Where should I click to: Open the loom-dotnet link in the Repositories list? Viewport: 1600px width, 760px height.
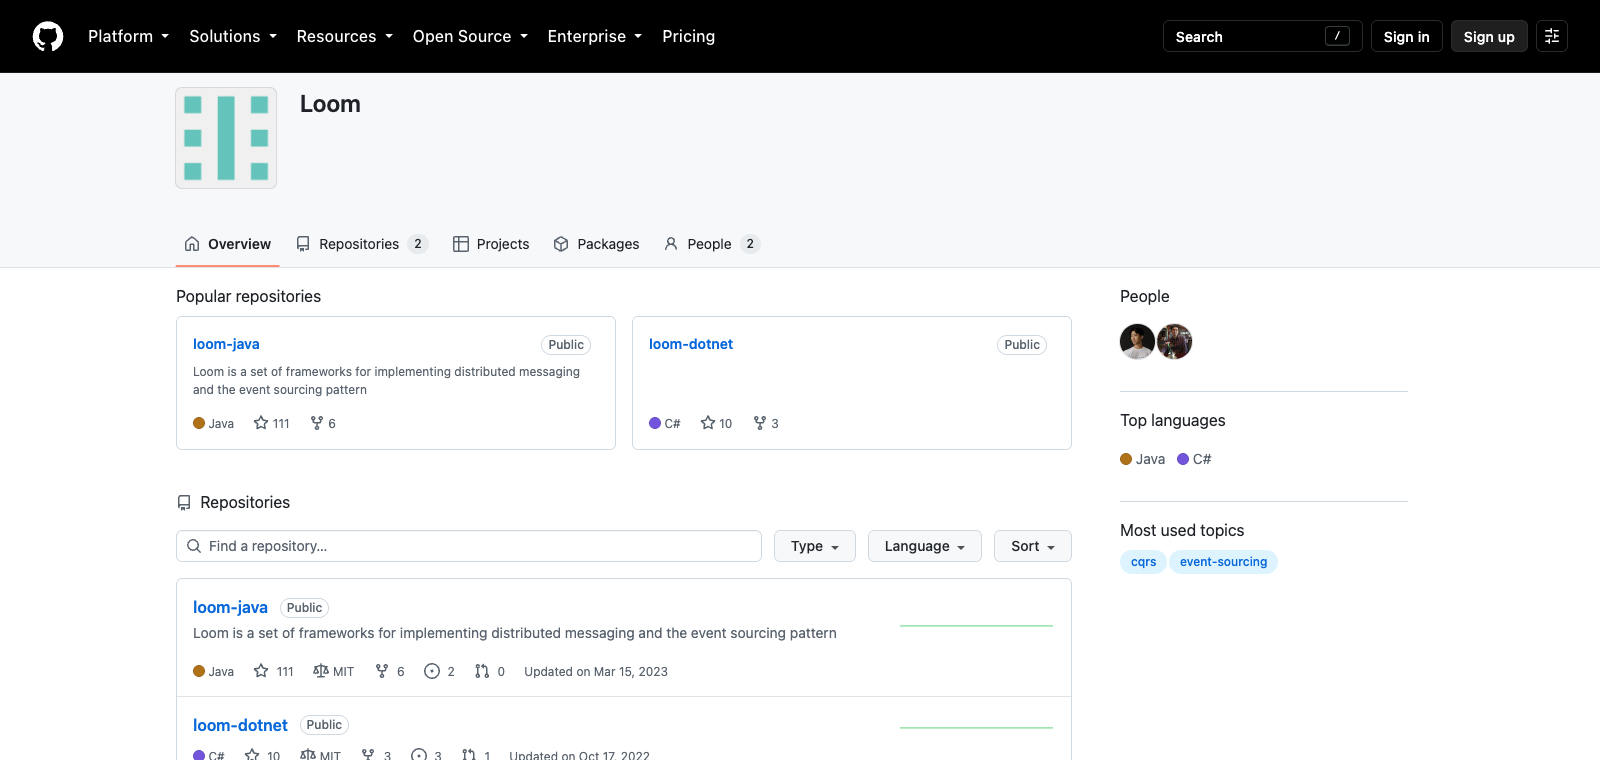click(x=240, y=725)
